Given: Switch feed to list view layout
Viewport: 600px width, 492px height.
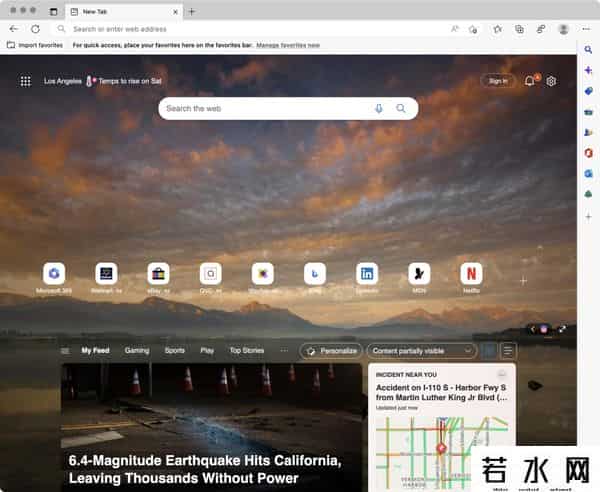Looking at the screenshot, I should pyautogui.click(x=508, y=351).
